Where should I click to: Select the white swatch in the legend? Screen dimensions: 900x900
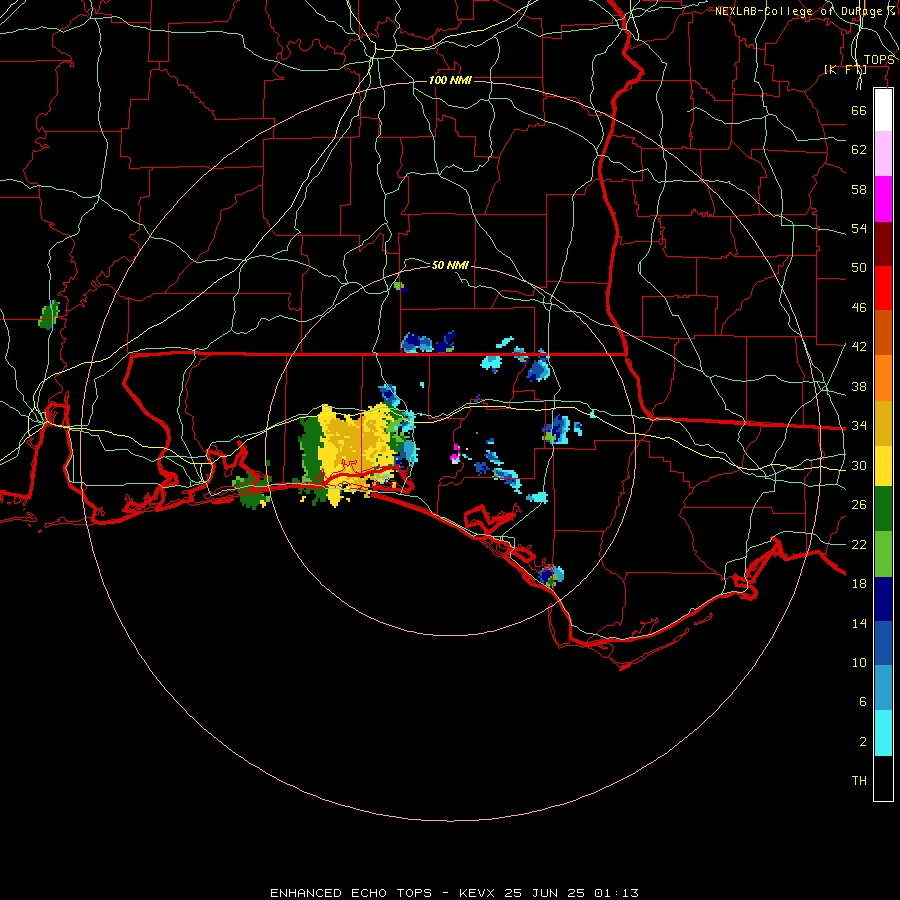(883, 110)
